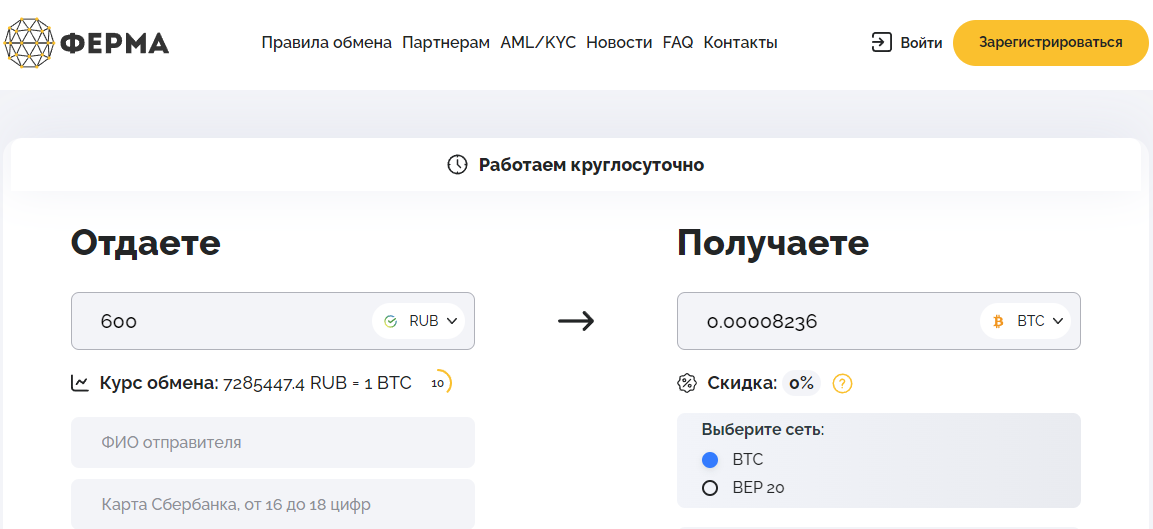Click the exchange rate value 7285447.4 RUB
Image resolution: width=1153 pixels, height=529 pixels.
point(317,383)
